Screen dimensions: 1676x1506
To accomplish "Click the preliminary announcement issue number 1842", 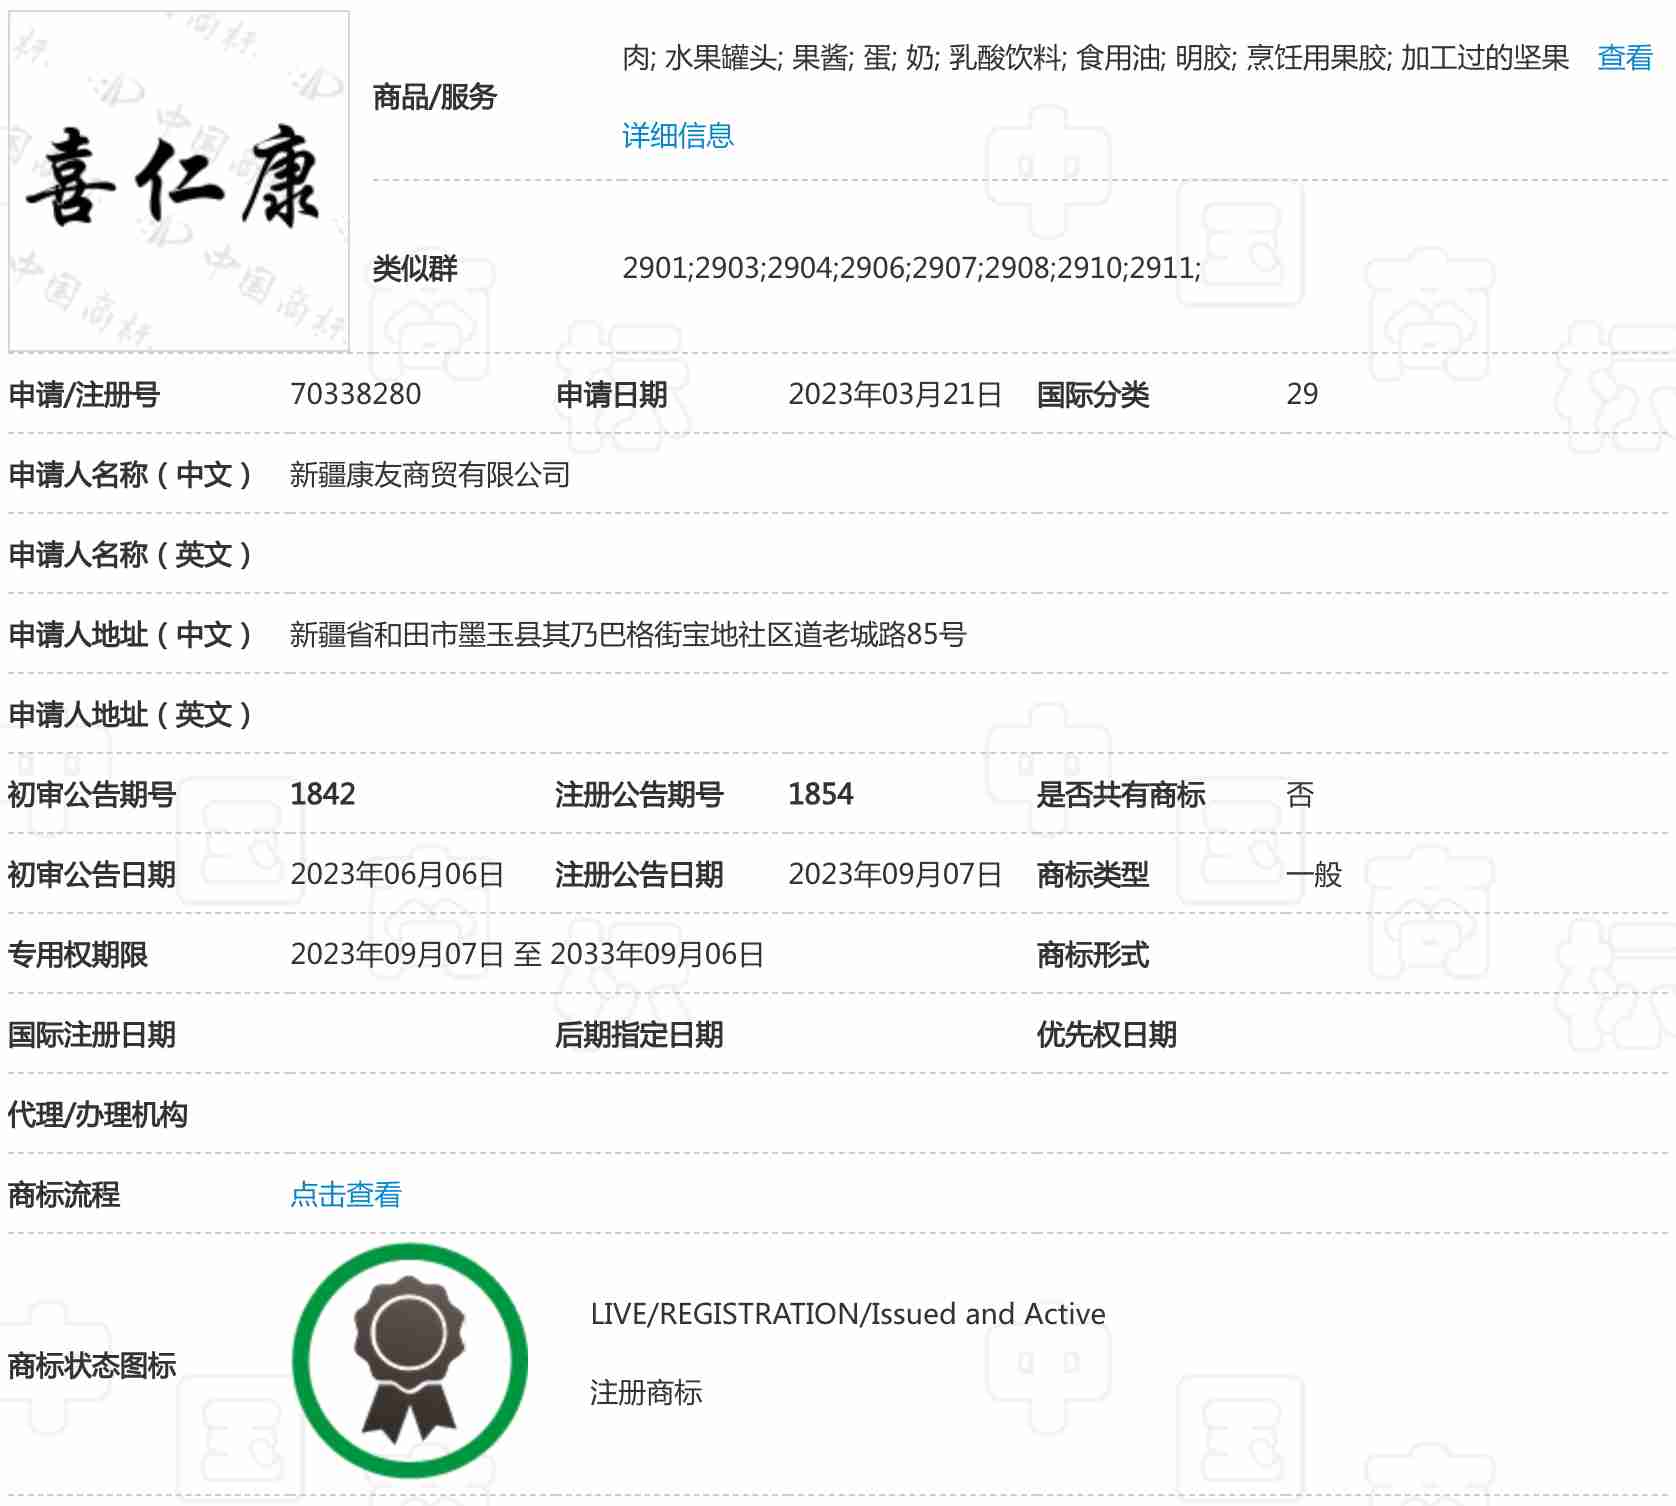I will click(322, 794).
